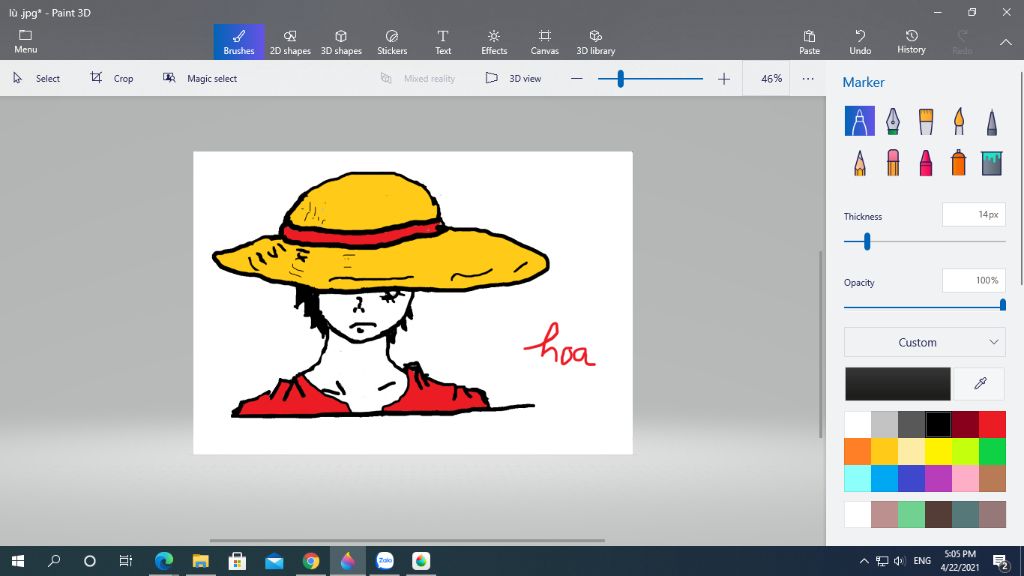Image resolution: width=1024 pixels, height=576 pixels.
Task: Choose the dark gray color swatch
Action: tap(912, 424)
